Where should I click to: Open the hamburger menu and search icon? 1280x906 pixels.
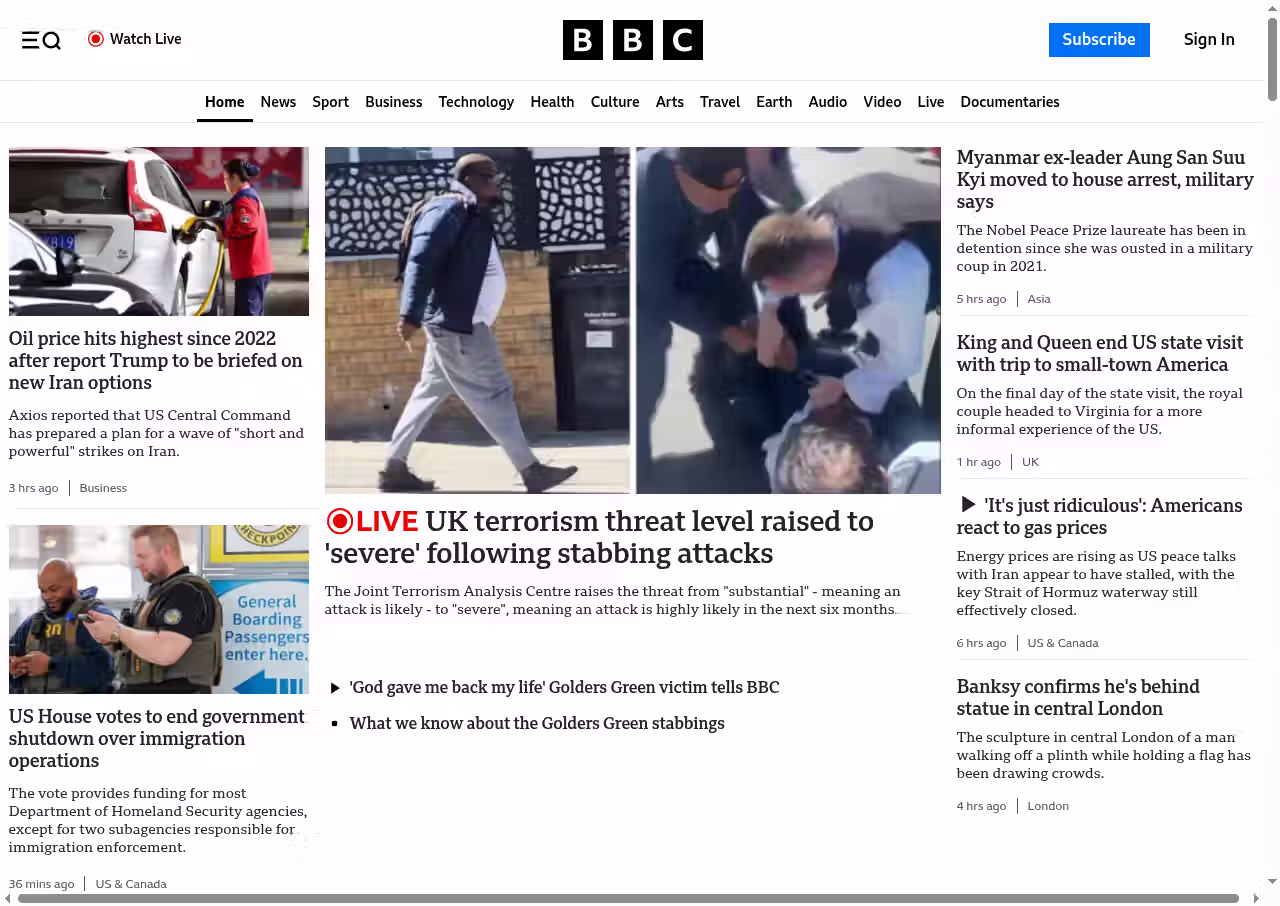pos(41,40)
